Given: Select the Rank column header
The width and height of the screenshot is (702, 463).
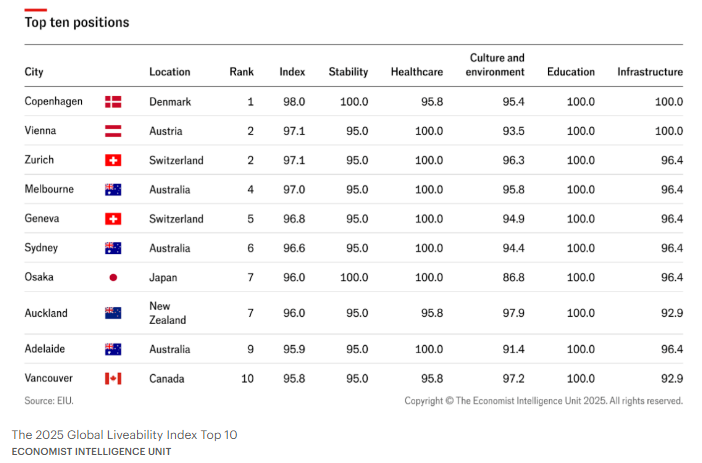Looking at the screenshot, I should 241,72.
